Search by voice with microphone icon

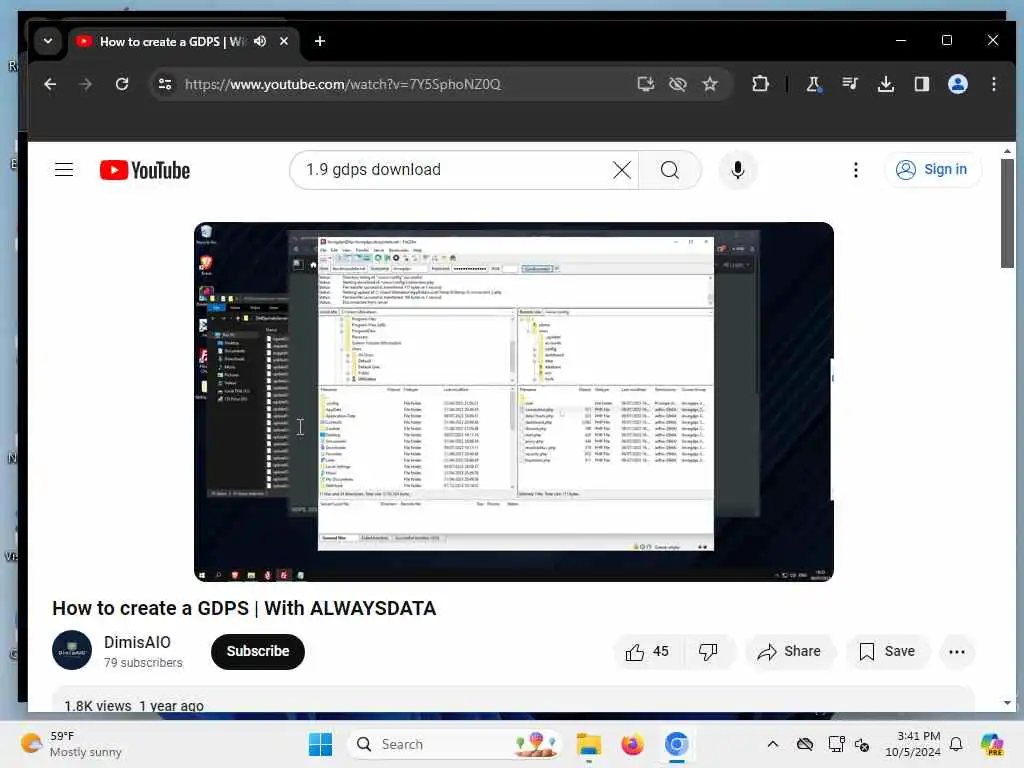click(x=738, y=170)
